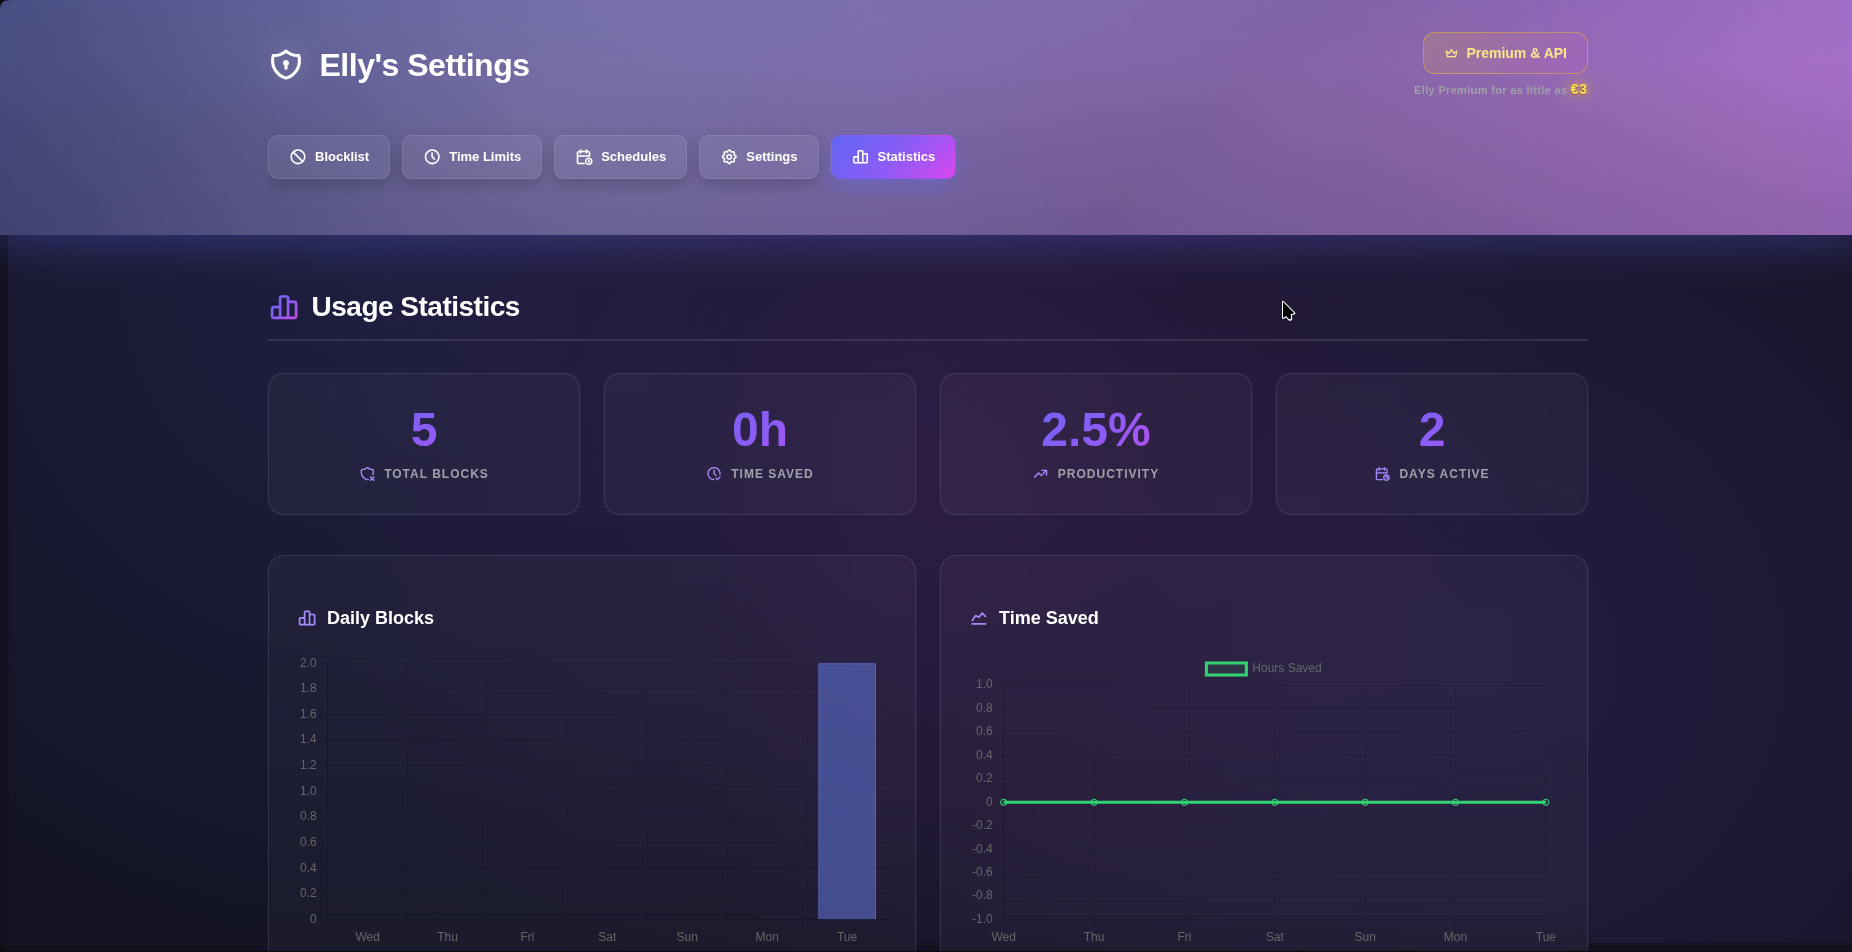
Task: Click the crown icon in Premium & API
Action: (1451, 53)
